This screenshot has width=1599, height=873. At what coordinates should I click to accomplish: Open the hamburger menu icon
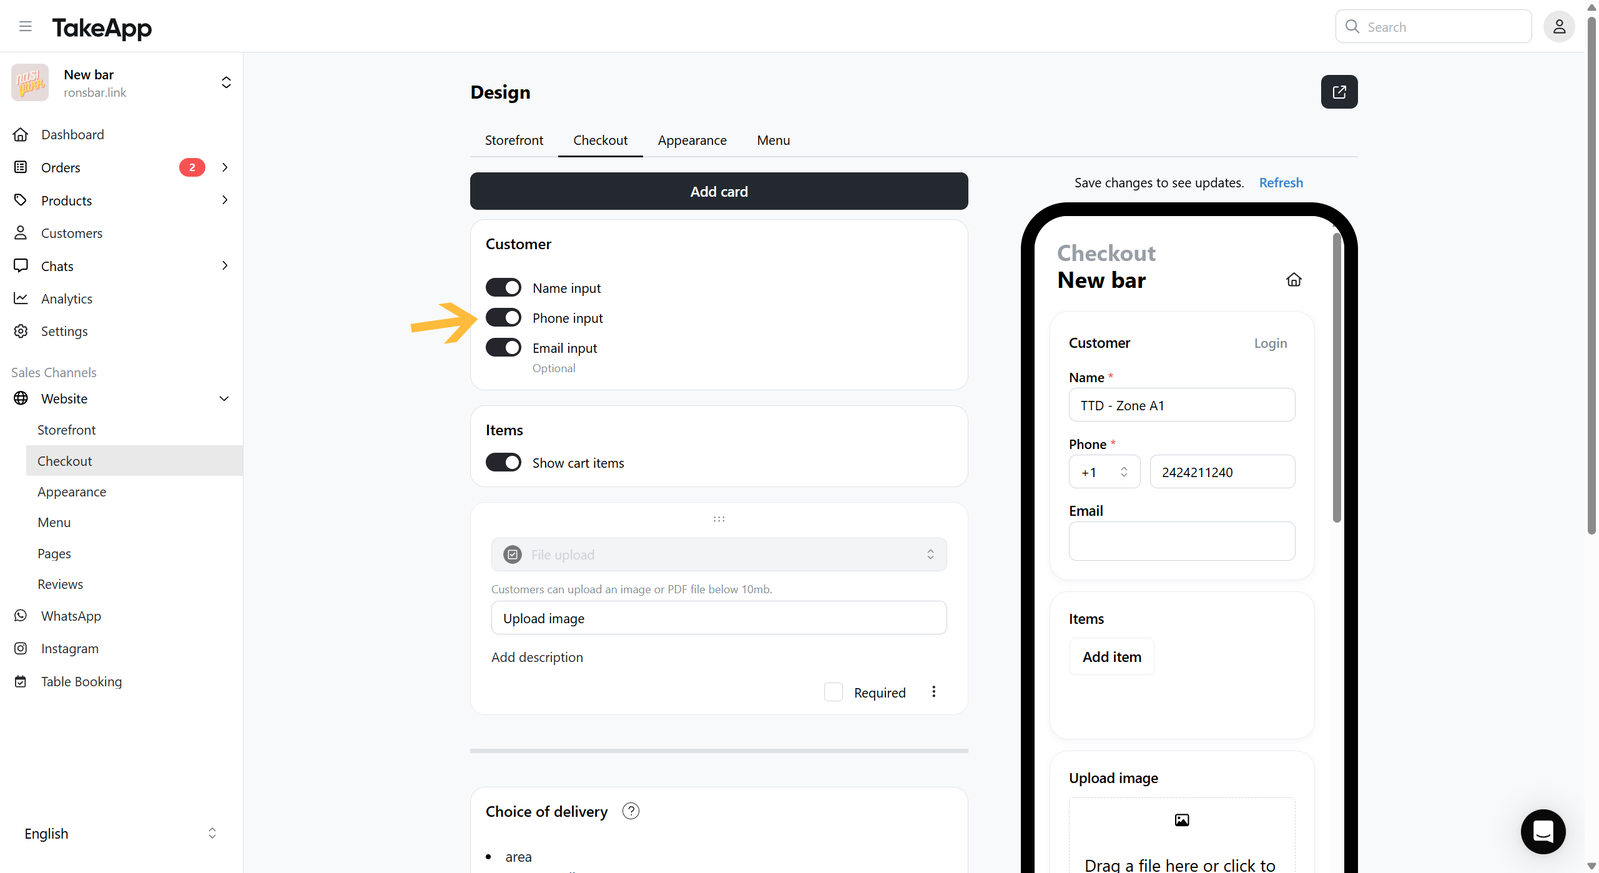(x=26, y=26)
